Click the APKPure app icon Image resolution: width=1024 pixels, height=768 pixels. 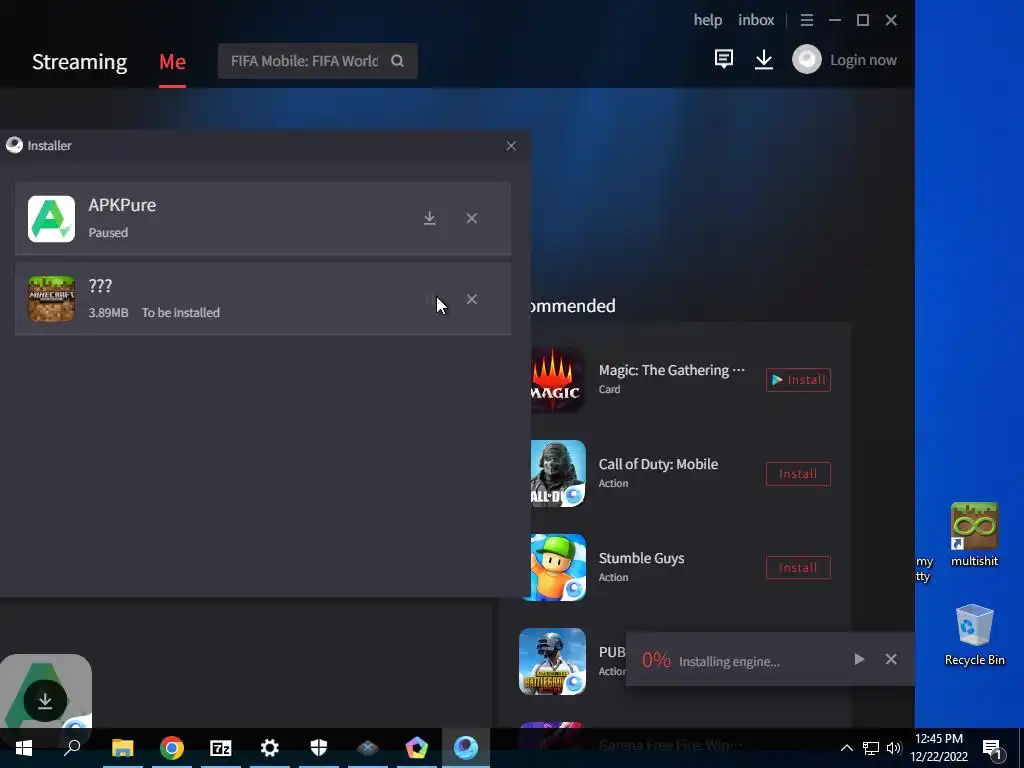point(52,219)
